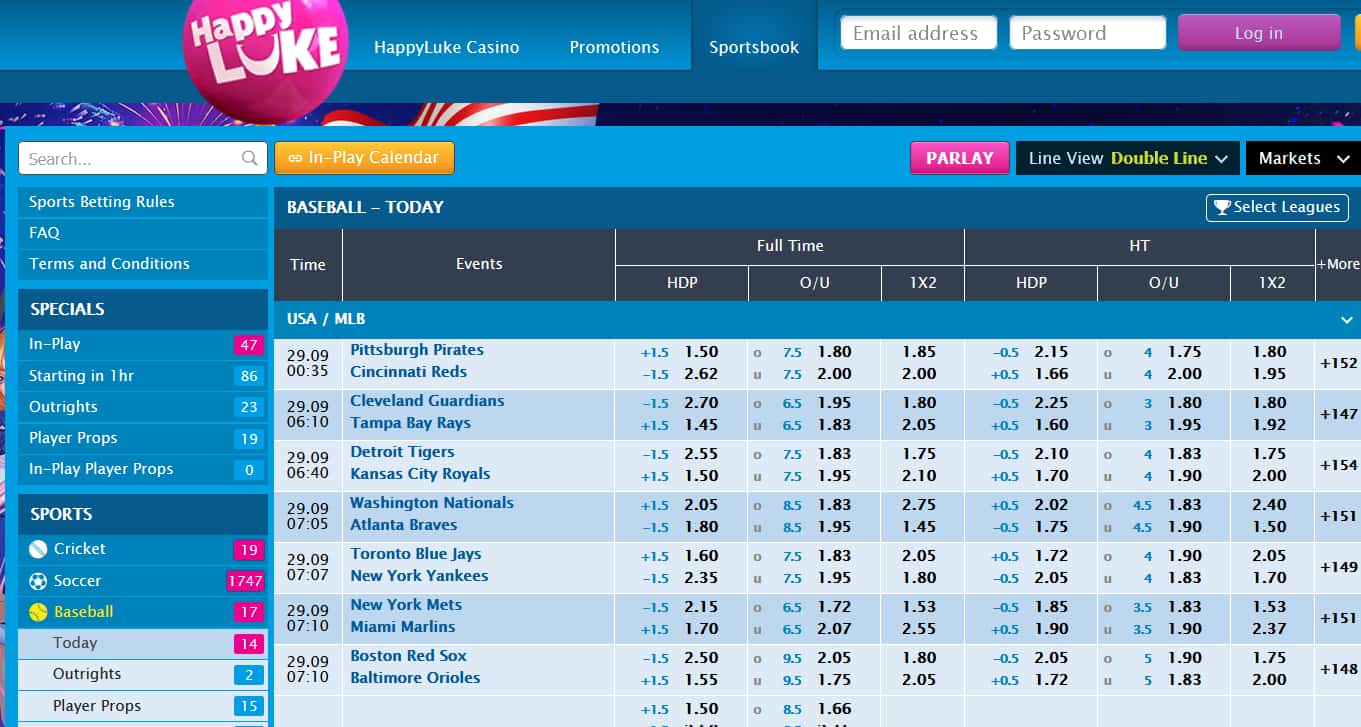Viewport: 1361px width, 727px height.
Task: Open the Line View Double Line dropdown
Action: click(1128, 158)
